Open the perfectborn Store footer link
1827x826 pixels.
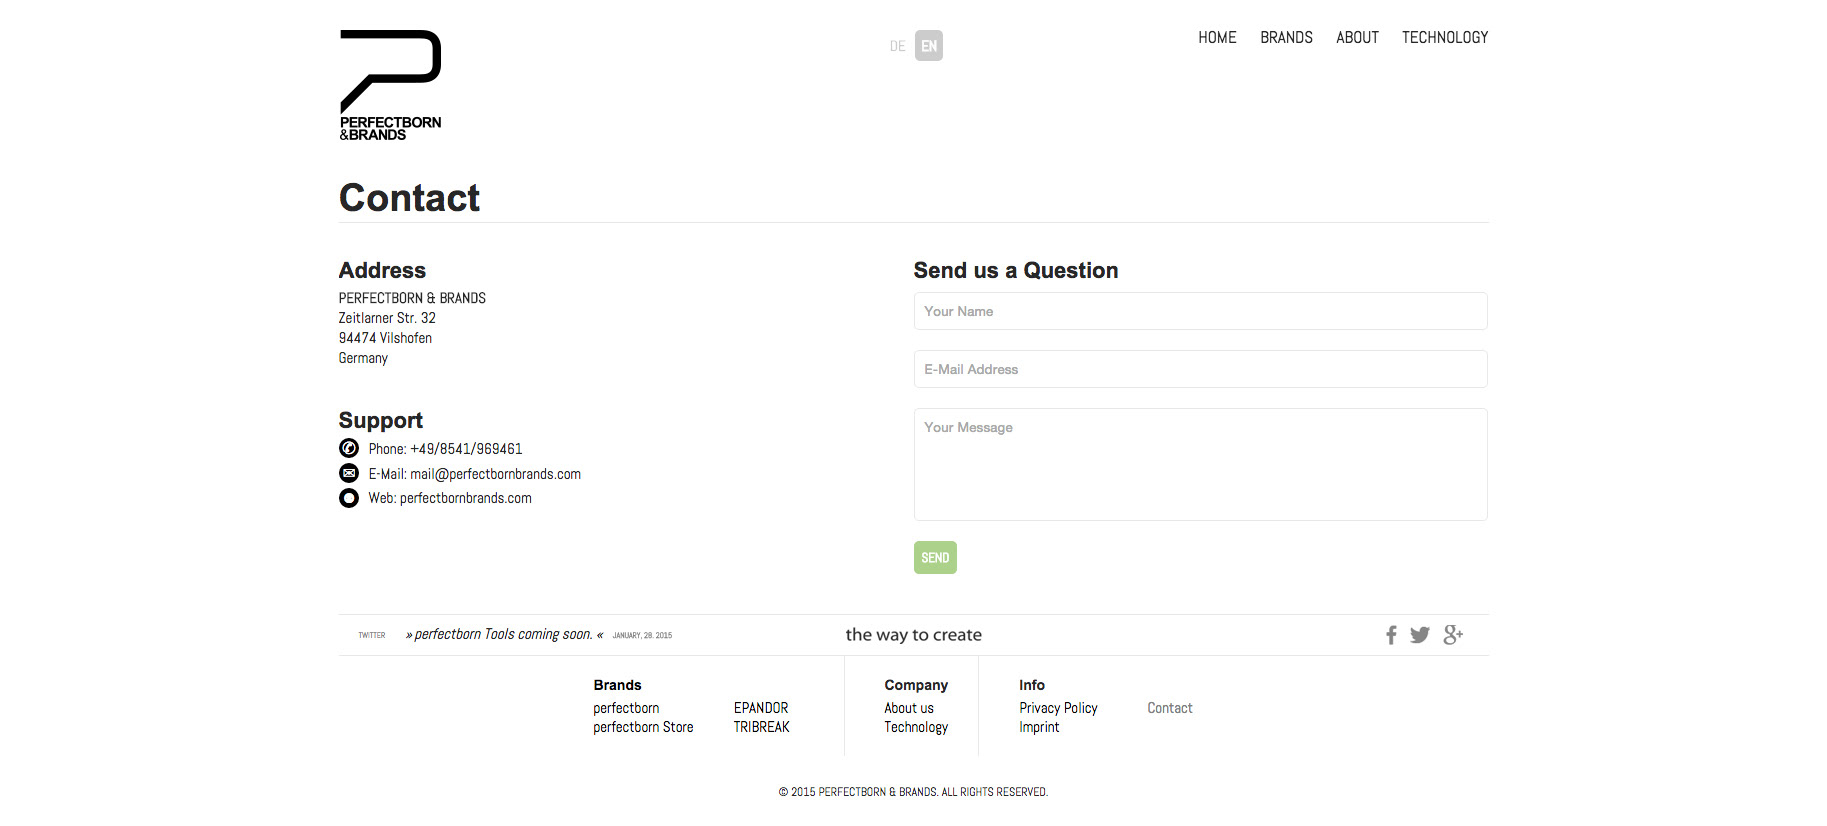643,727
